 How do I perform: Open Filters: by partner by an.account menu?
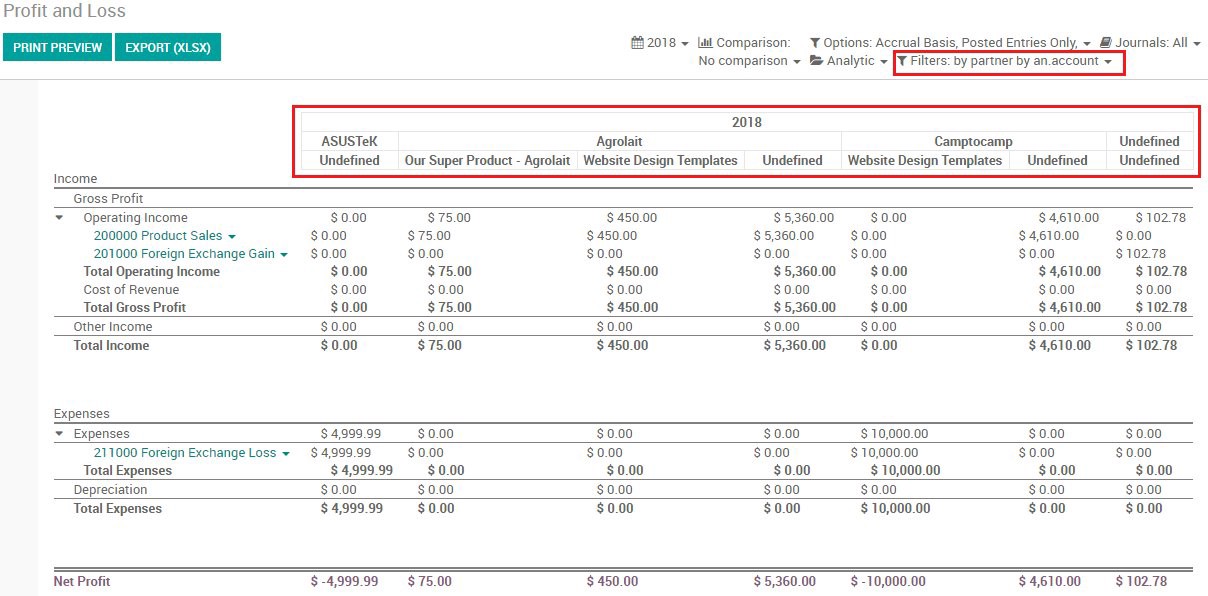click(1010, 61)
